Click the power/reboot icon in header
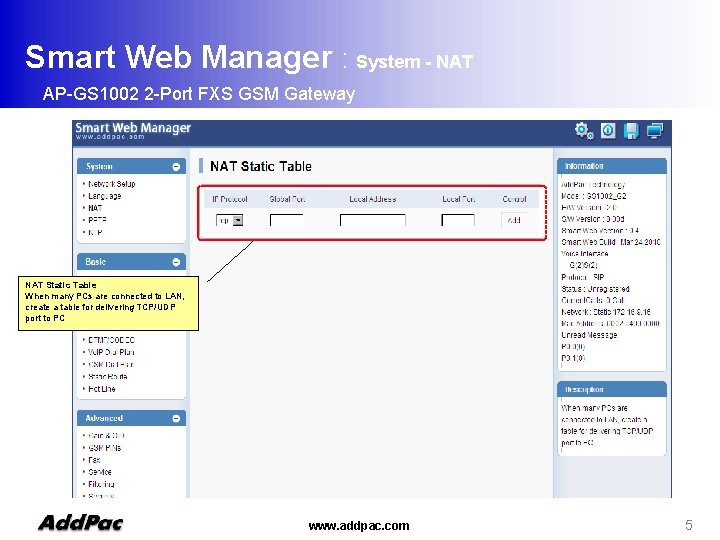The width and height of the screenshot is (720, 540). click(608, 131)
